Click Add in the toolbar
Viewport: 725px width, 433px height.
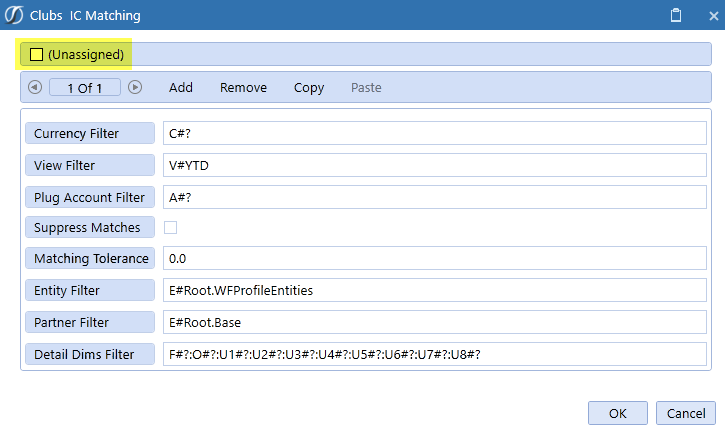[181, 88]
